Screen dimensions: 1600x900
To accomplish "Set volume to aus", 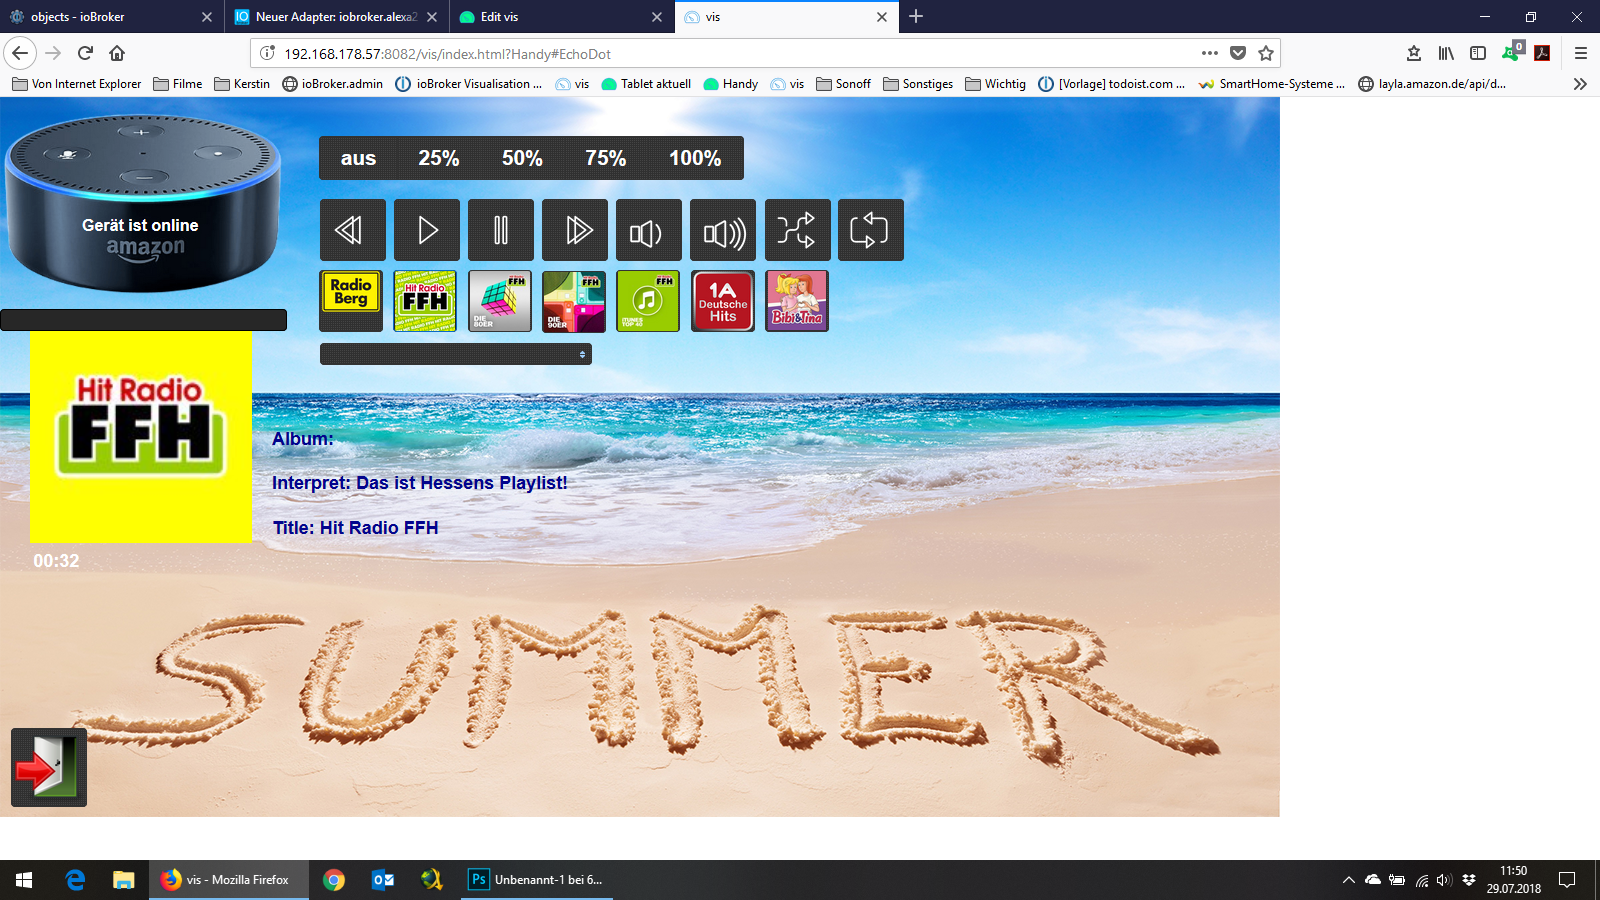I will click(x=358, y=158).
